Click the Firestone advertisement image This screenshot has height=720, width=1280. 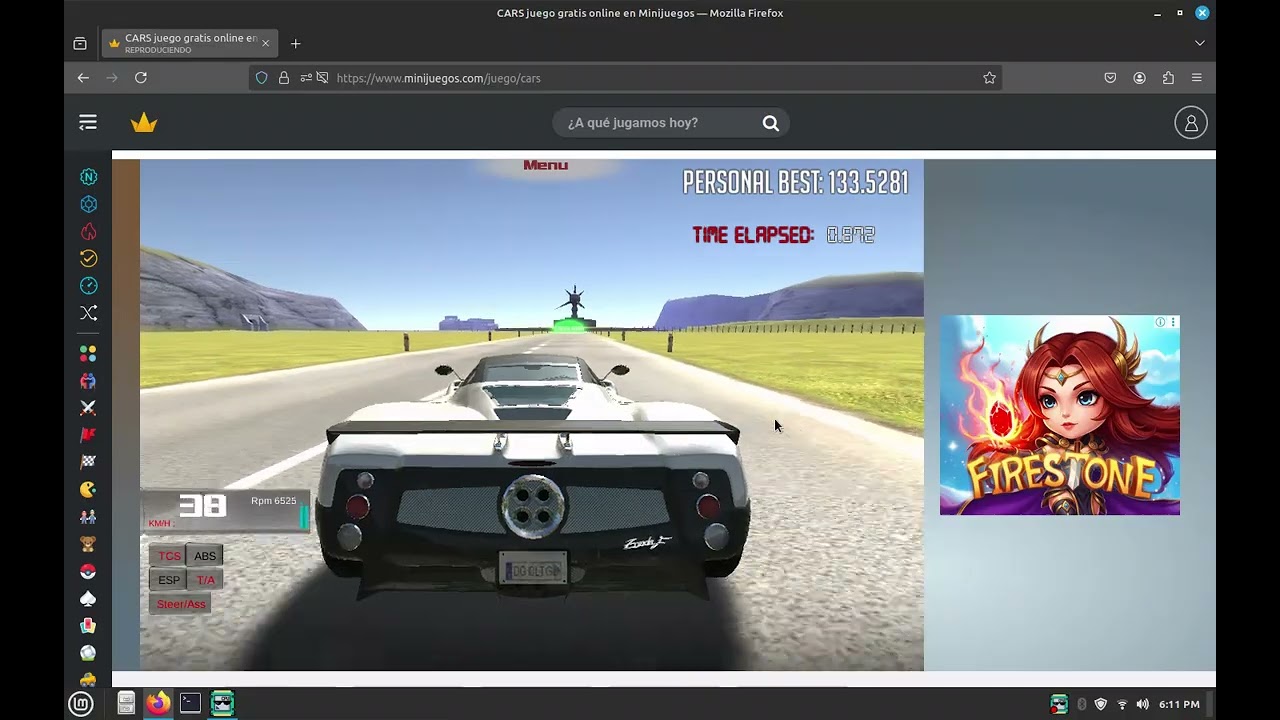[x=1060, y=415]
